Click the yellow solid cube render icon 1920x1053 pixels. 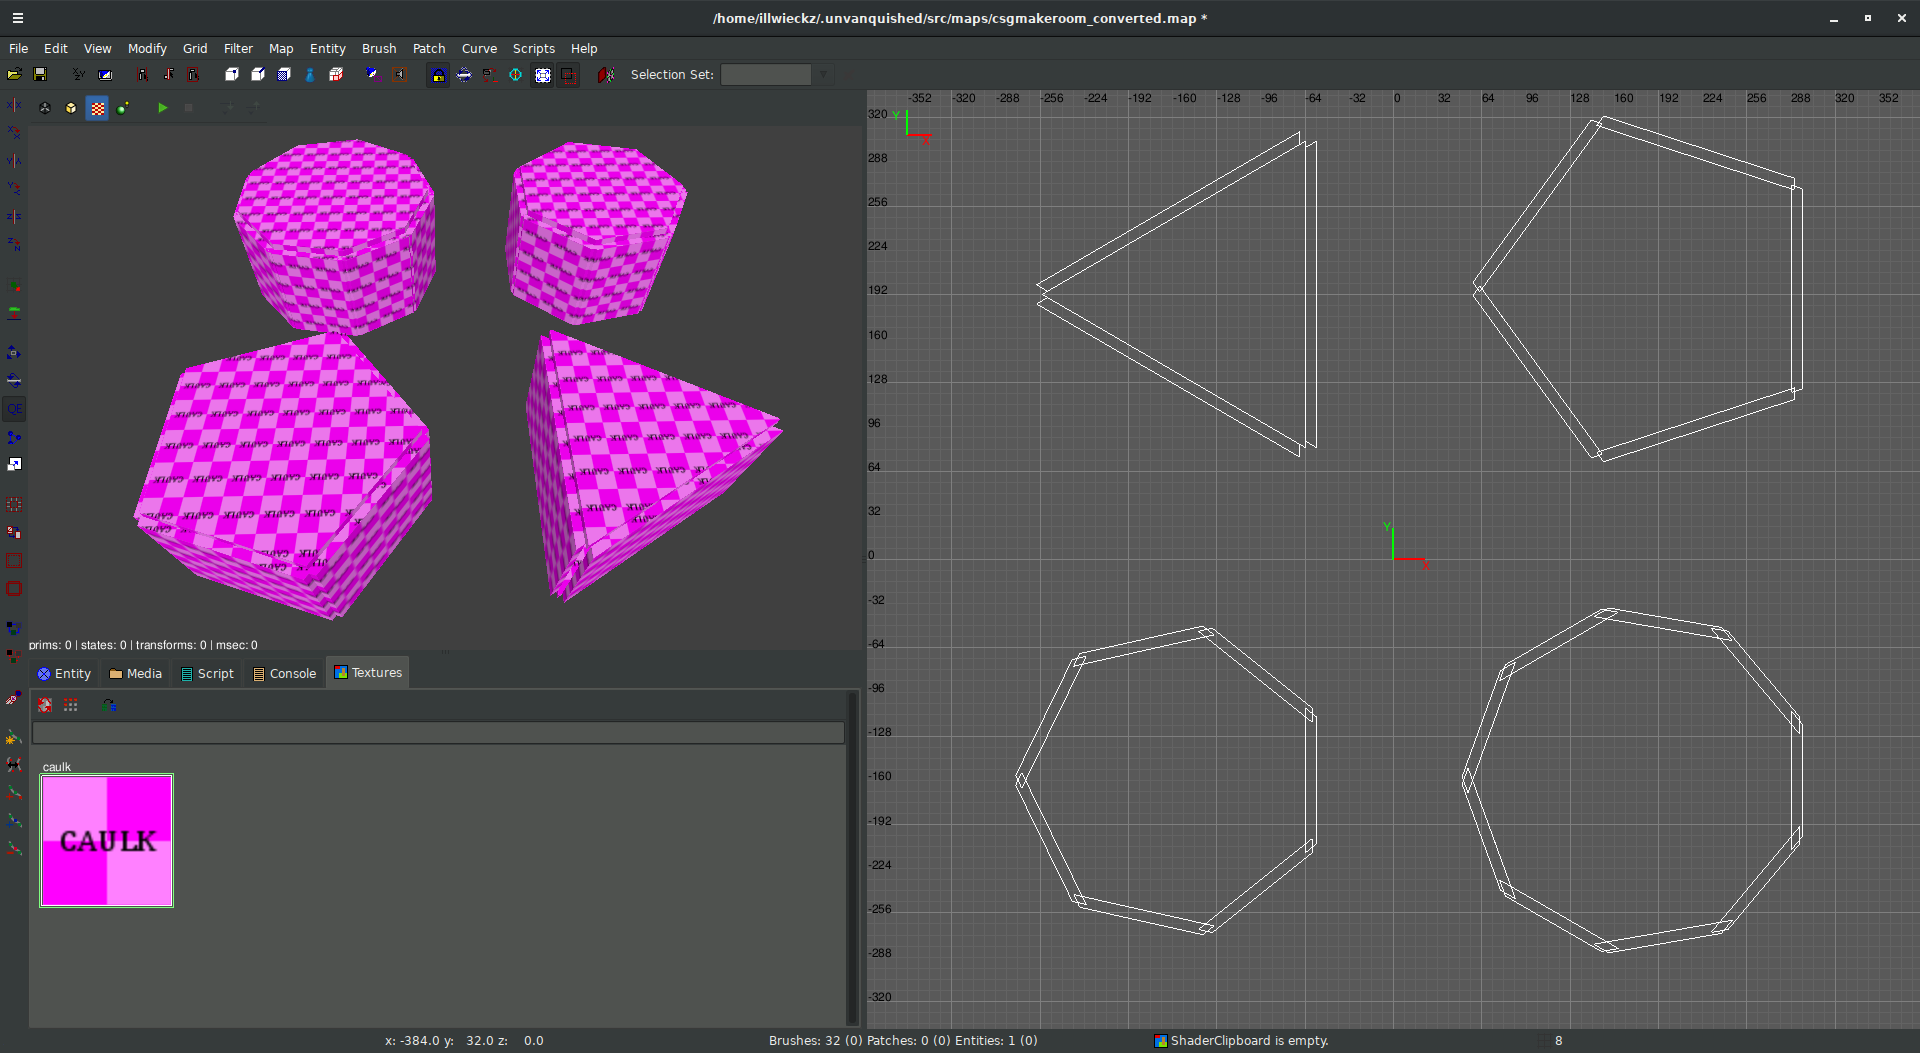(71, 108)
